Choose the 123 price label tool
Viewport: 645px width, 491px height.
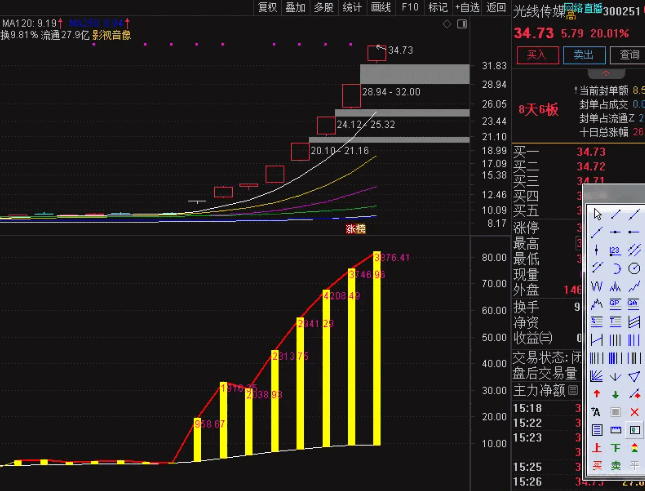click(615, 250)
